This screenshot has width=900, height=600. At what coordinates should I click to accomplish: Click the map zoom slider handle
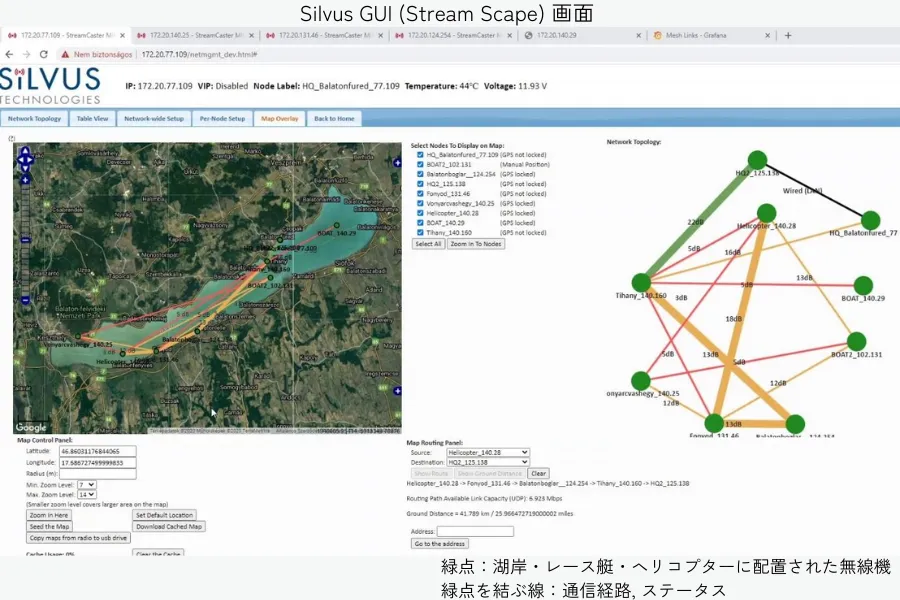pyautogui.click(x=25, y=240)
